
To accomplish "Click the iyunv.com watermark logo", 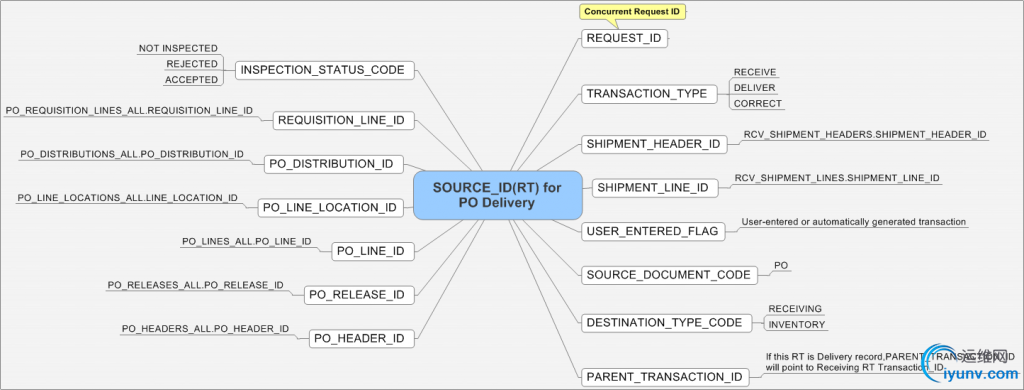I will [x=973, y=363].
